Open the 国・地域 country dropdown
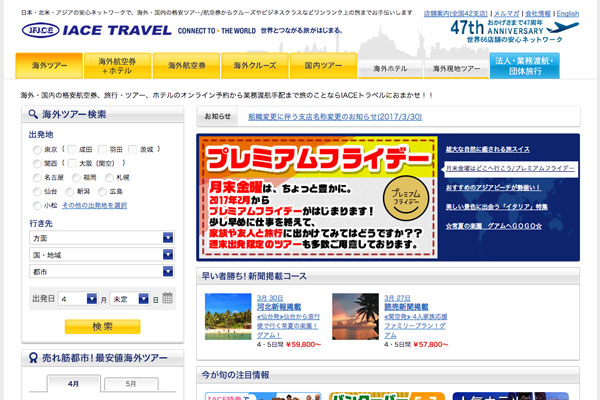Image resolution: width=600 pixels, height=400 pixels. point(102,255)
